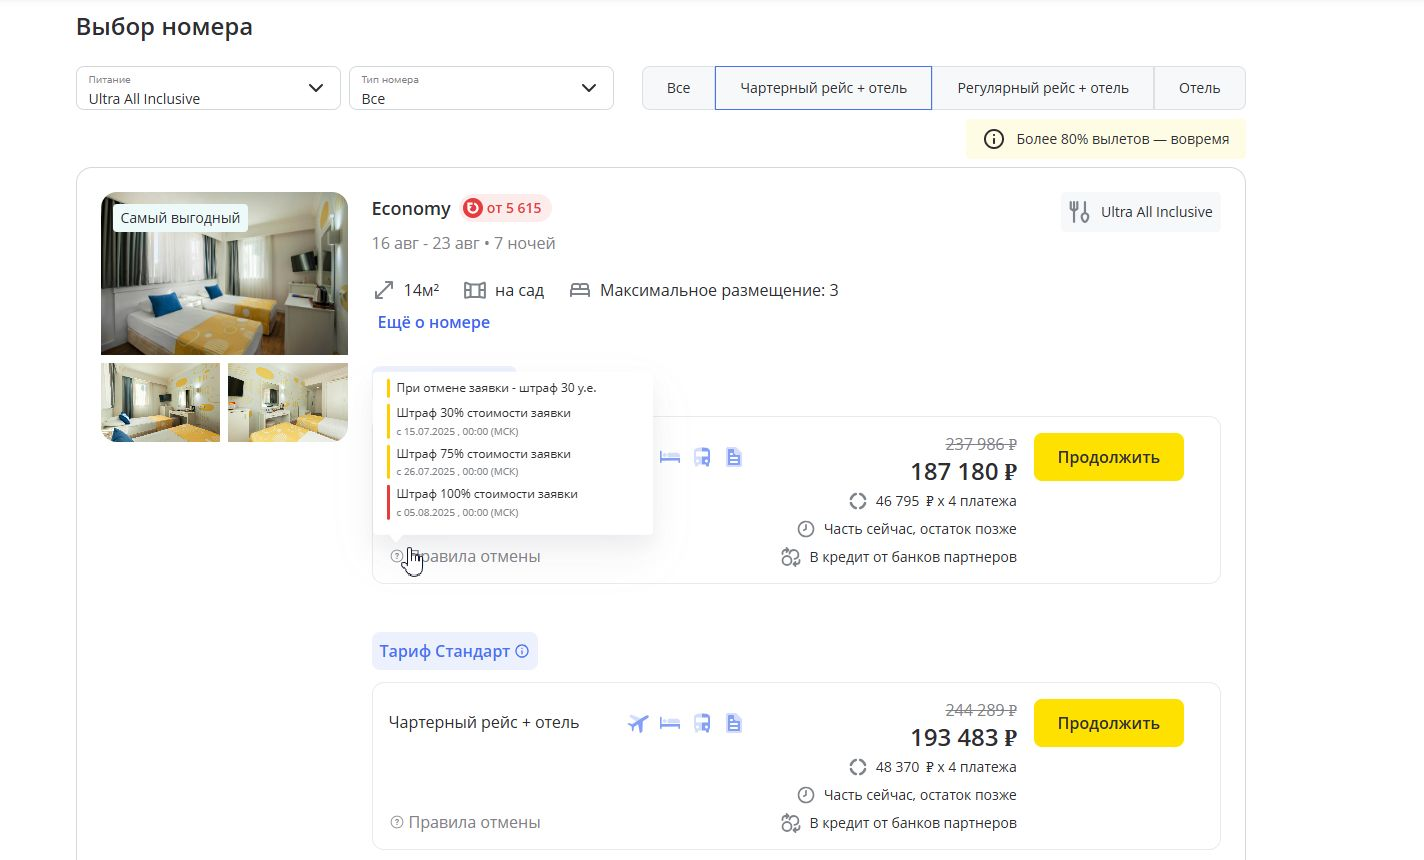Click the installment icon next to 48 370 ₽ x 4 платежа

(x=857, y=767)
